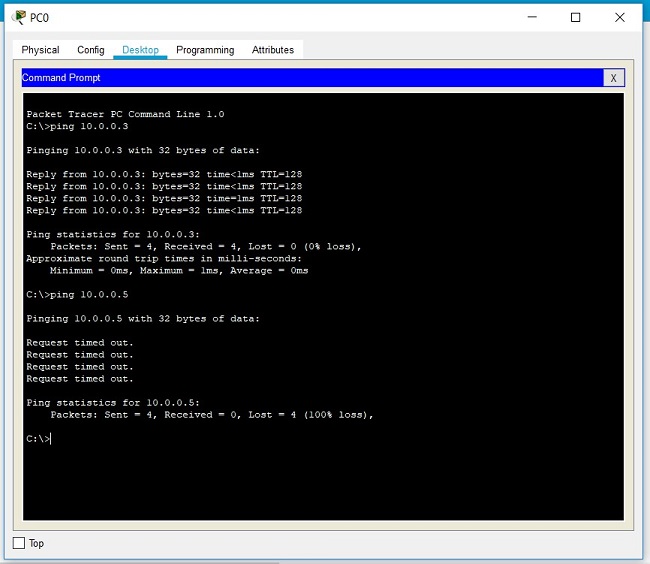Click the PC0 Packet Tracer window icon

[x=18, y=17]
